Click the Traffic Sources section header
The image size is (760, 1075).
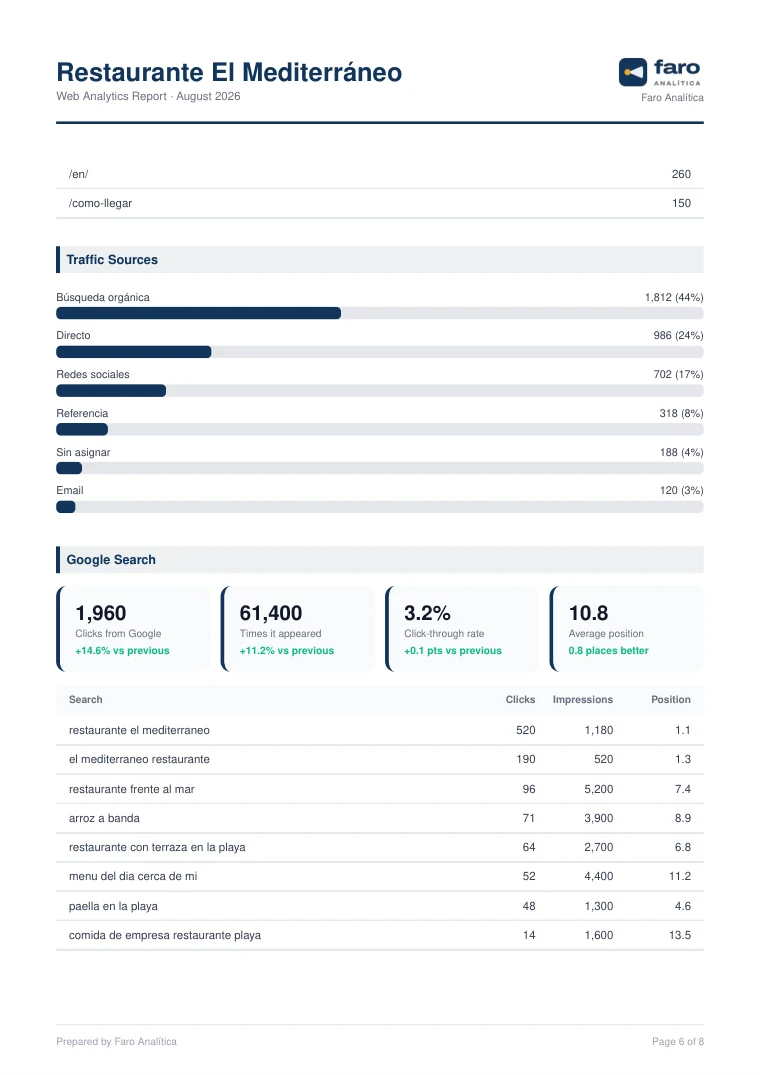pyautogui.click(x=380, y=260)
